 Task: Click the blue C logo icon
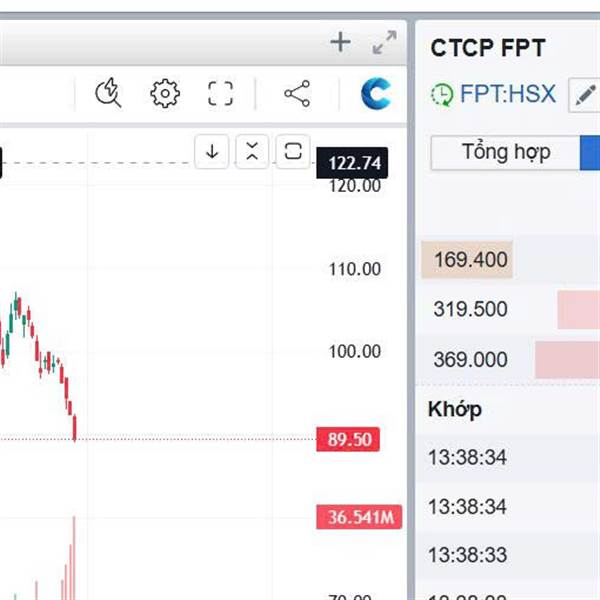(x=376, y=94)
